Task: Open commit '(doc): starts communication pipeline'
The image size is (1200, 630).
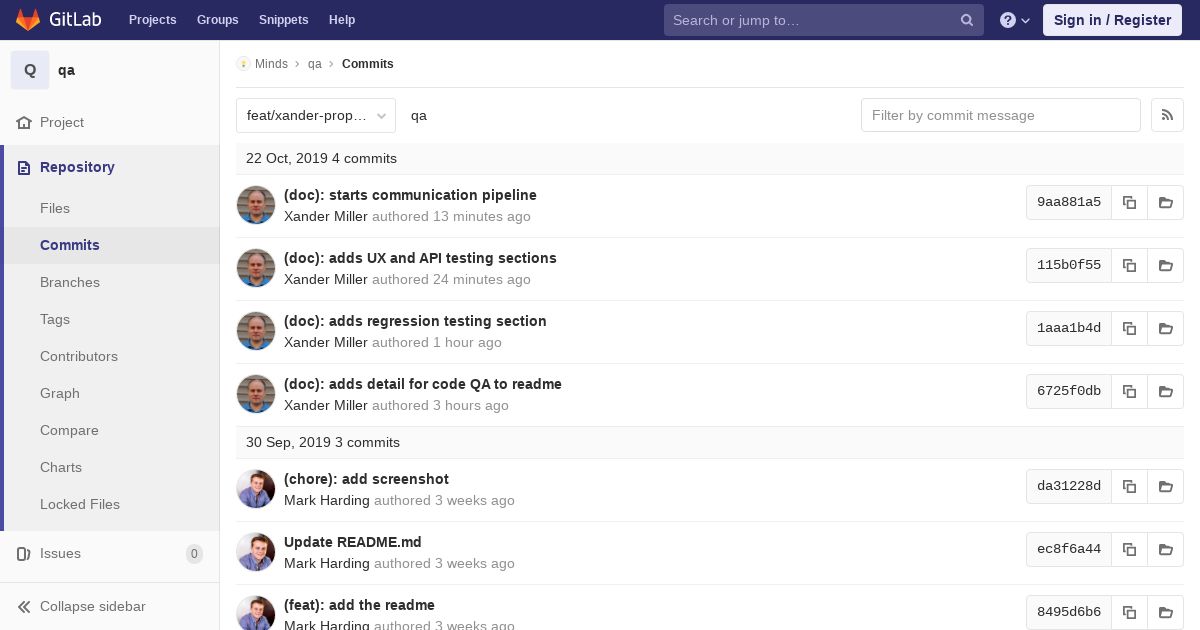Action: 410,195
